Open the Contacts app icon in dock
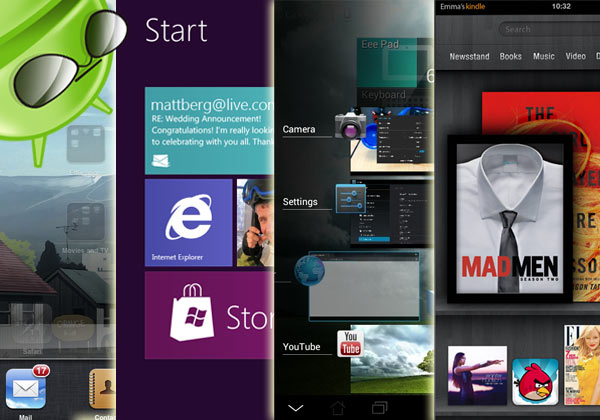This screenshot has width=600, height=420. click(103, 389)
